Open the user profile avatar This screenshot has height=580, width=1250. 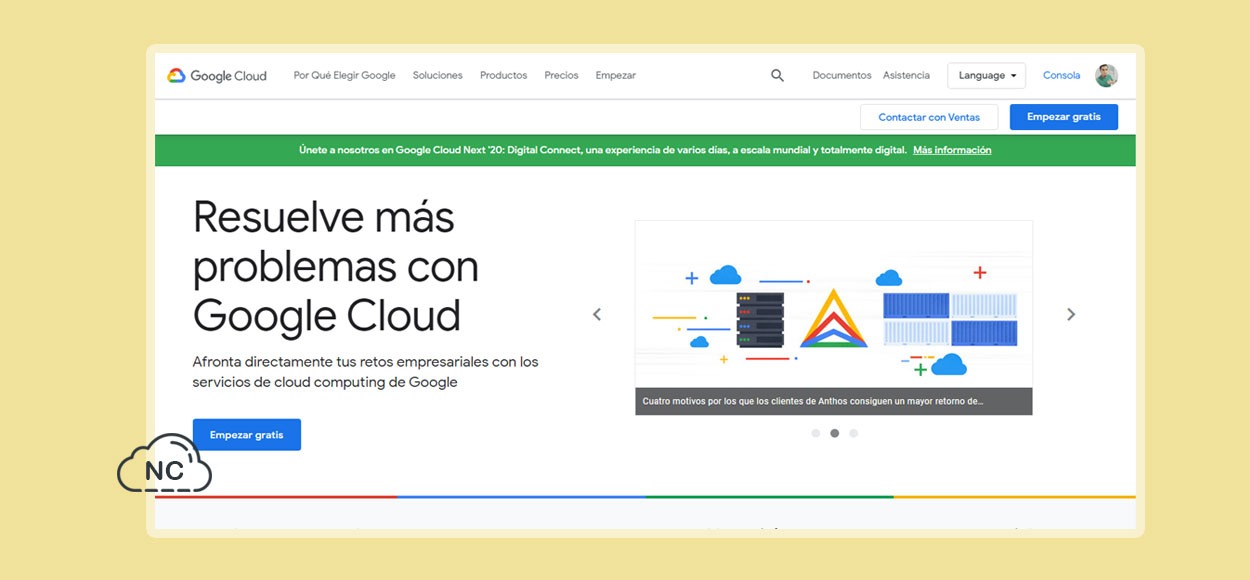click(1106, 76)
